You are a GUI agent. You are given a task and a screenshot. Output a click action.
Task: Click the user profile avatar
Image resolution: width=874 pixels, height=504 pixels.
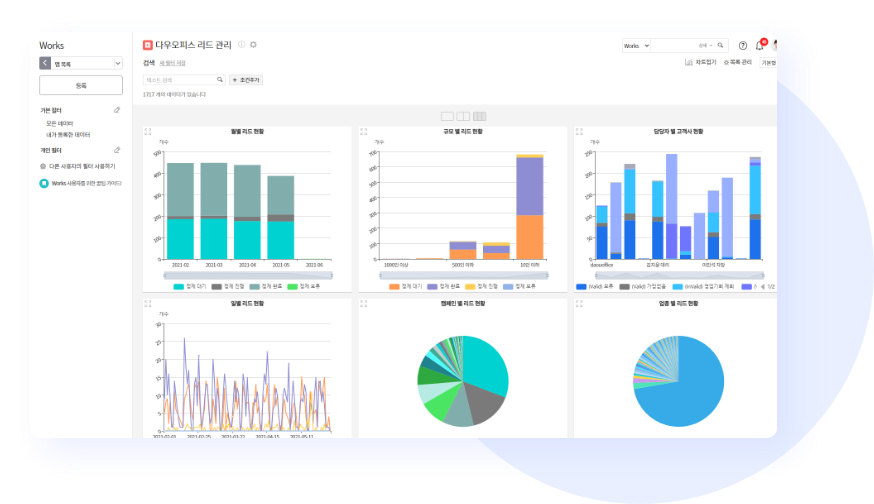coord(774,45)
